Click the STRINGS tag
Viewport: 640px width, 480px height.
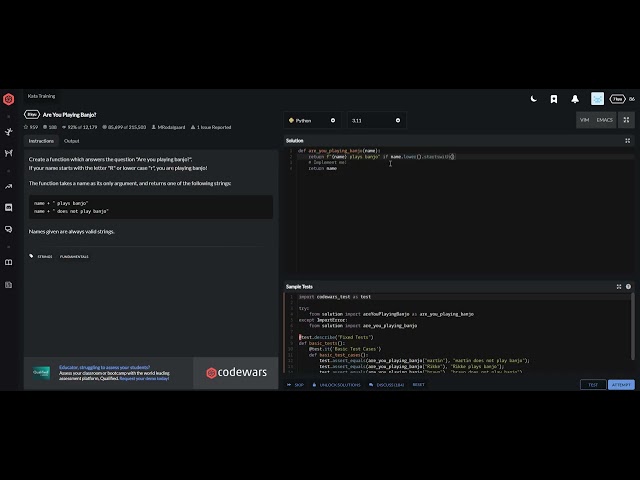coord(45,257)
